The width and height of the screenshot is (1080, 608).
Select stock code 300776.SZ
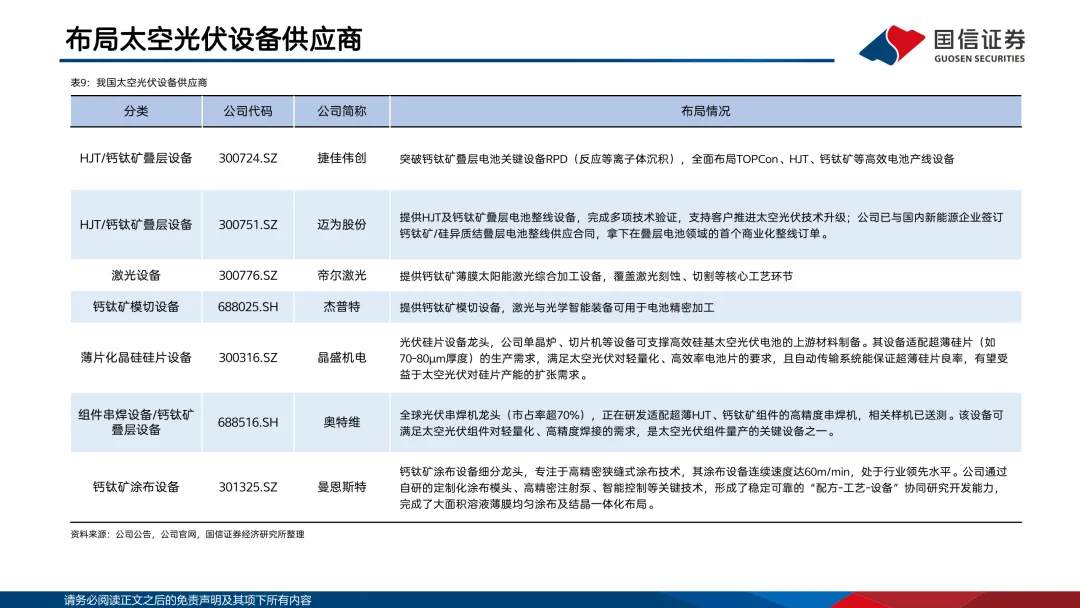(x=248, y=275)
